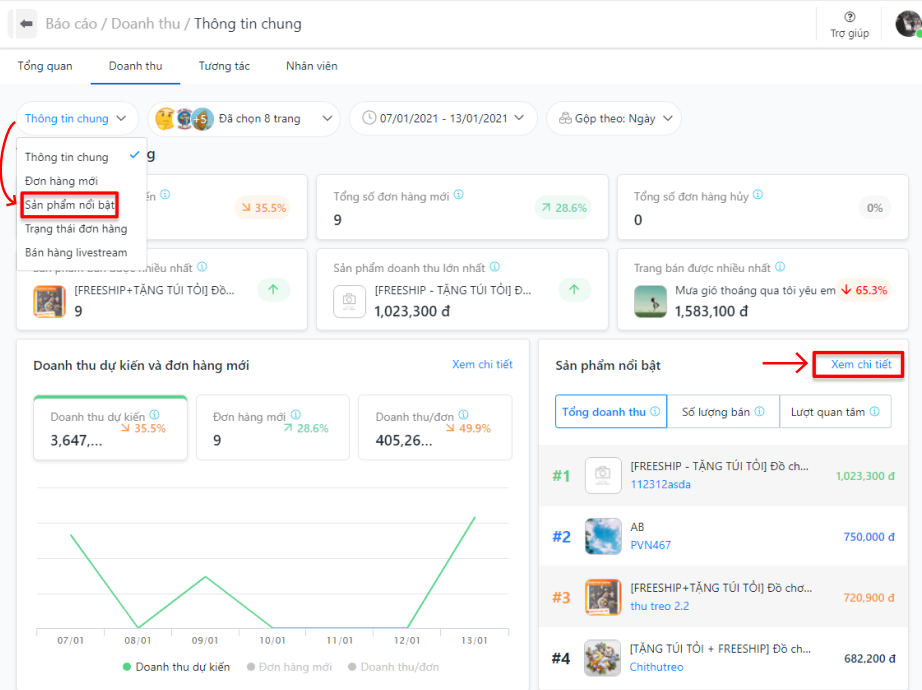Expand the Thông tin chung dropdown
This screenshot has width=922, height=690.
77,119
